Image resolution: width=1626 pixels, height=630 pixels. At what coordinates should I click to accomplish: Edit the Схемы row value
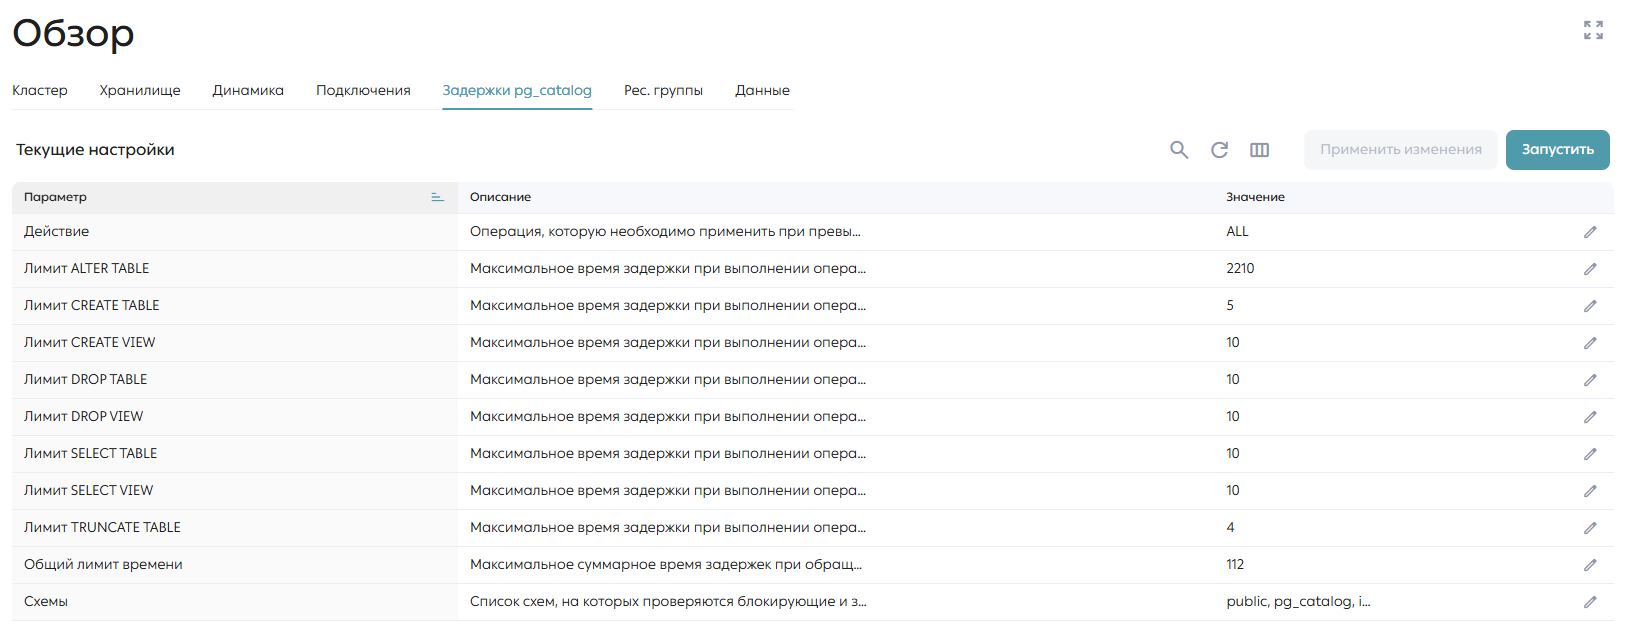coord(1590,602)
